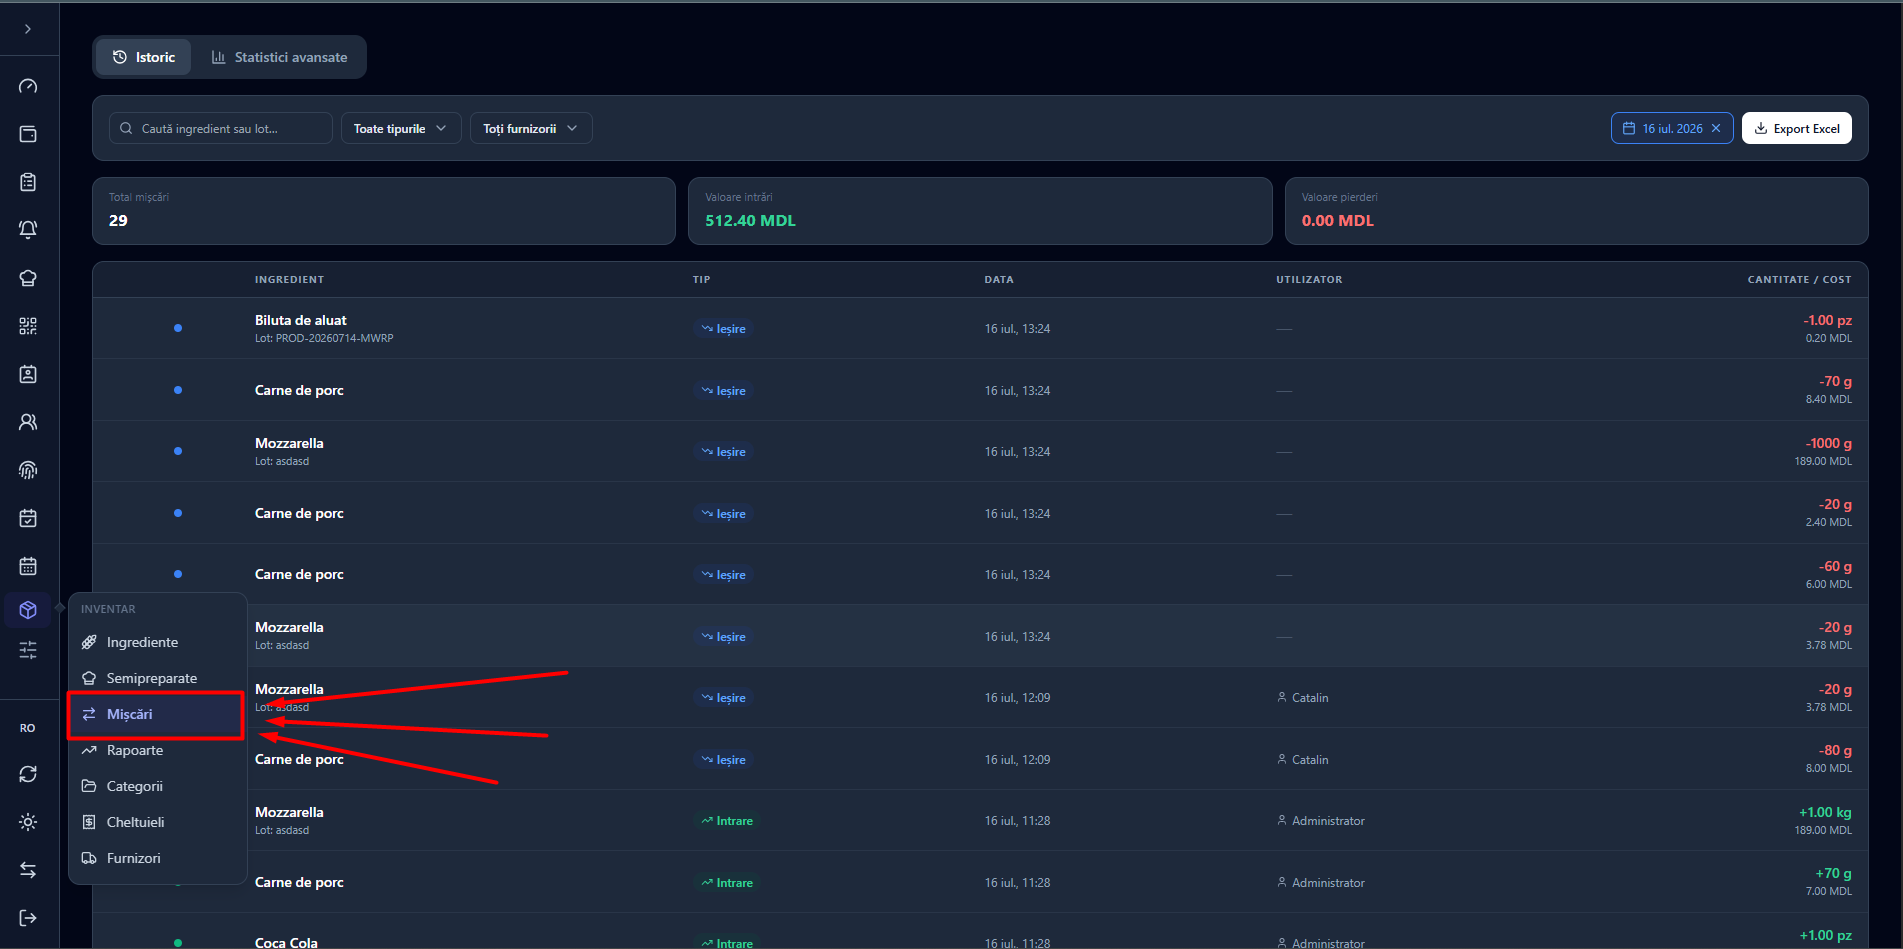
Task: Open the Toate tipurile dropdown
Action: click(401, 128)
